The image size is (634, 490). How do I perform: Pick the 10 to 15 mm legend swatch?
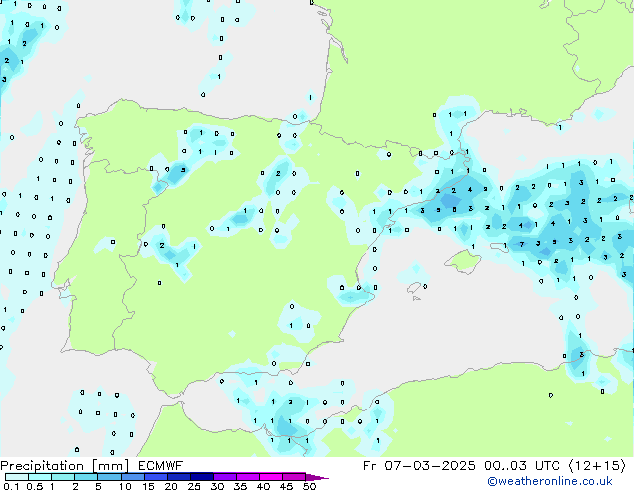click(x=132, y=477)
